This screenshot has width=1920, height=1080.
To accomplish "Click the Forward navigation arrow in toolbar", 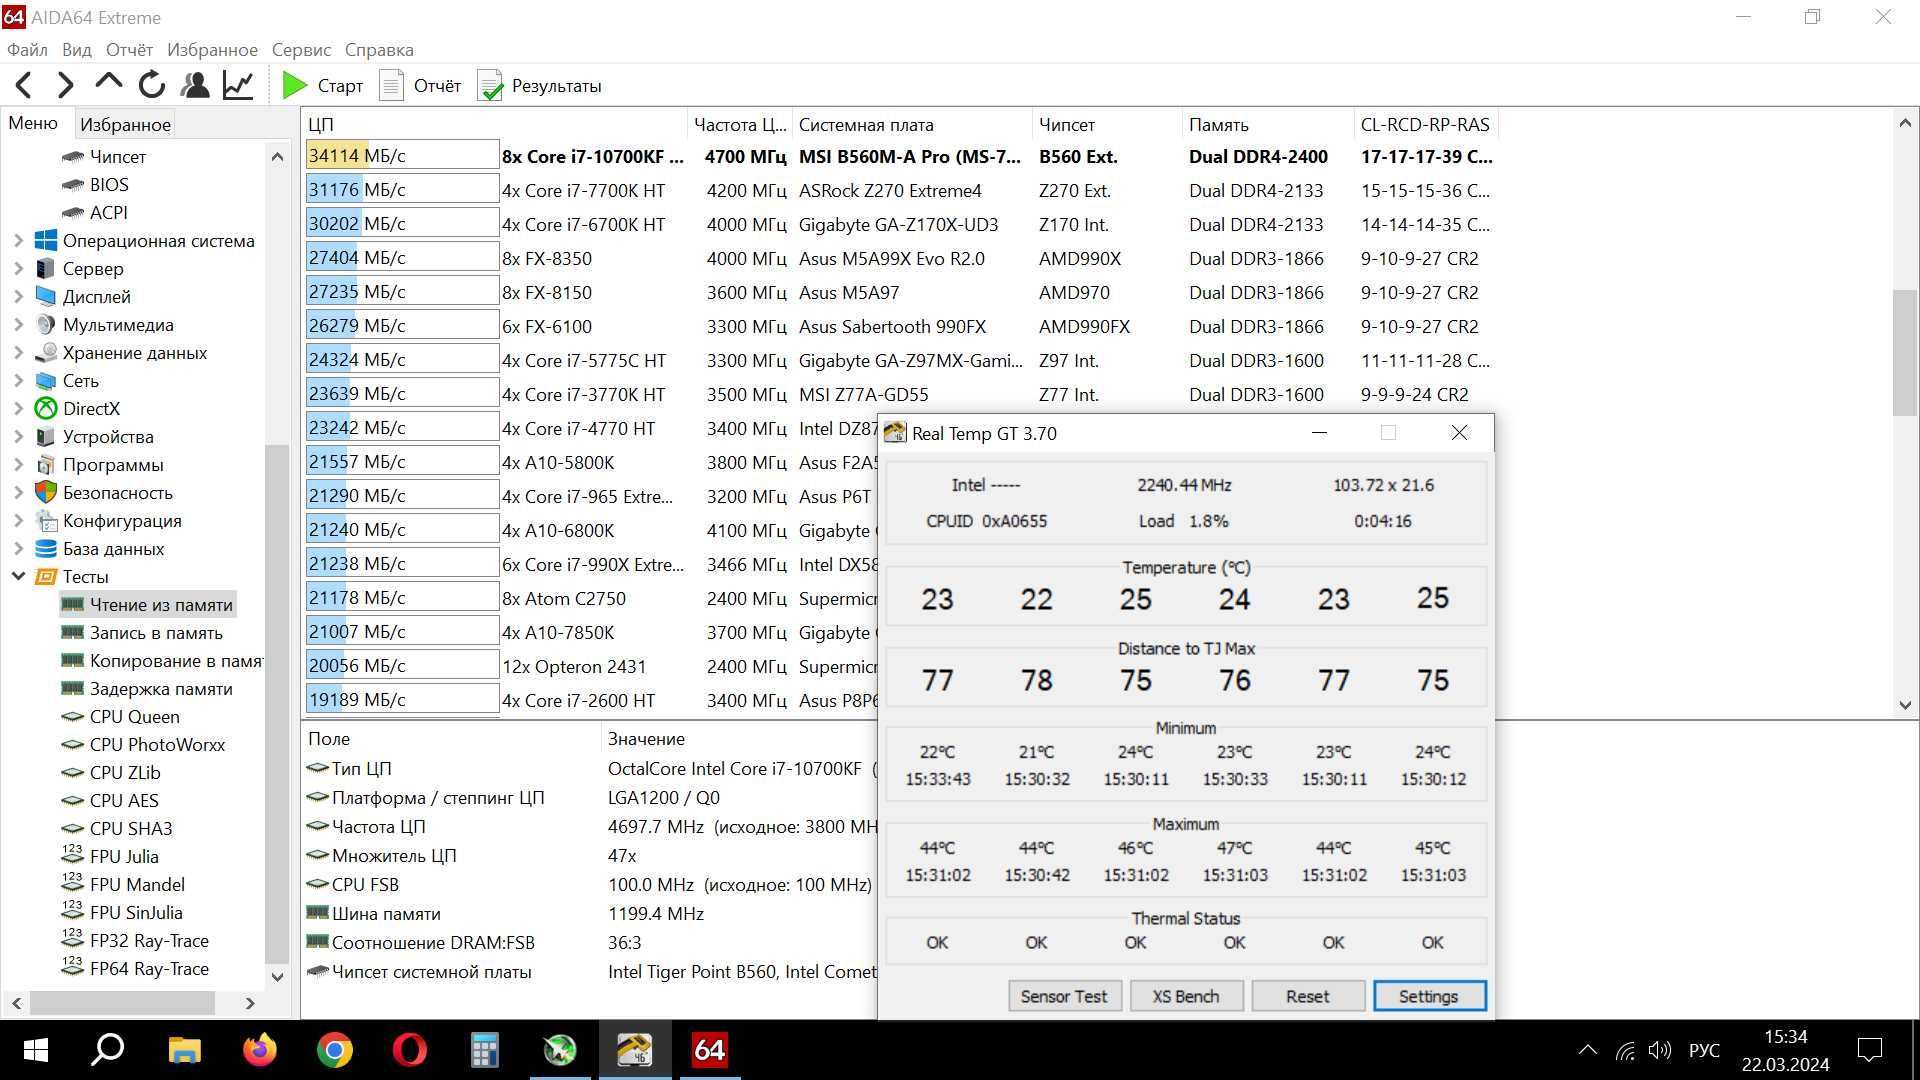I will [x=65, y=86].
